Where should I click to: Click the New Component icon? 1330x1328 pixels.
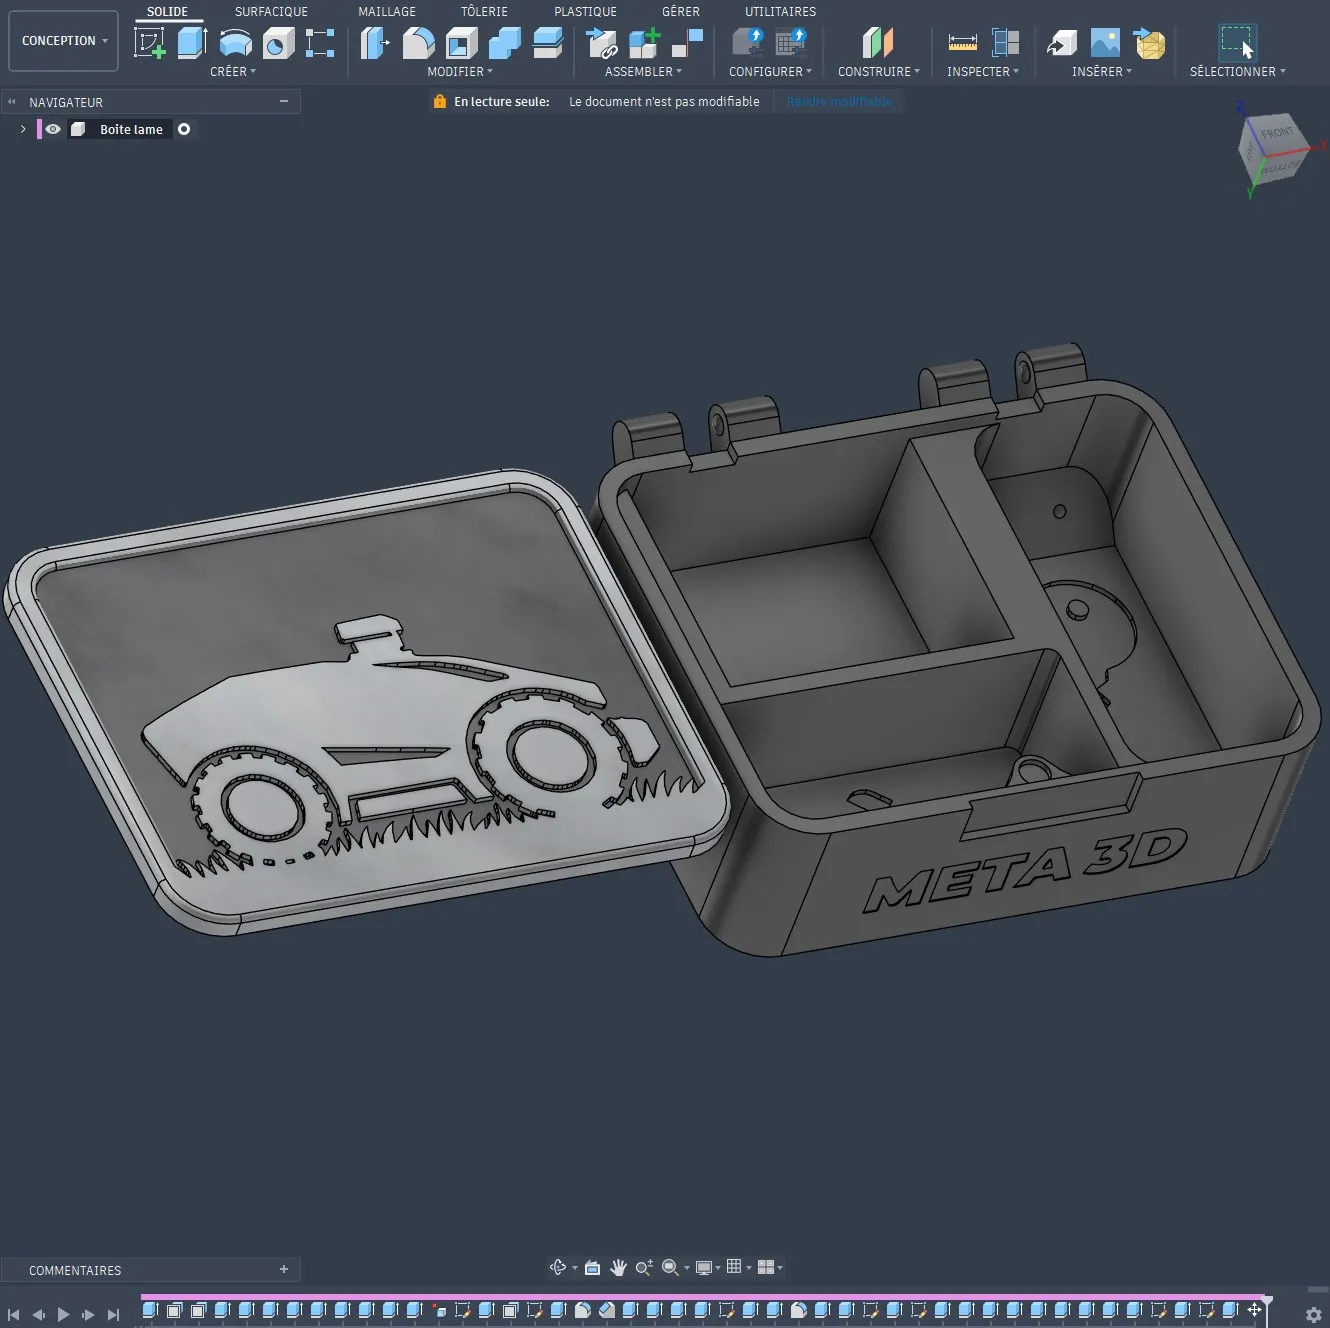pos(645,43)
